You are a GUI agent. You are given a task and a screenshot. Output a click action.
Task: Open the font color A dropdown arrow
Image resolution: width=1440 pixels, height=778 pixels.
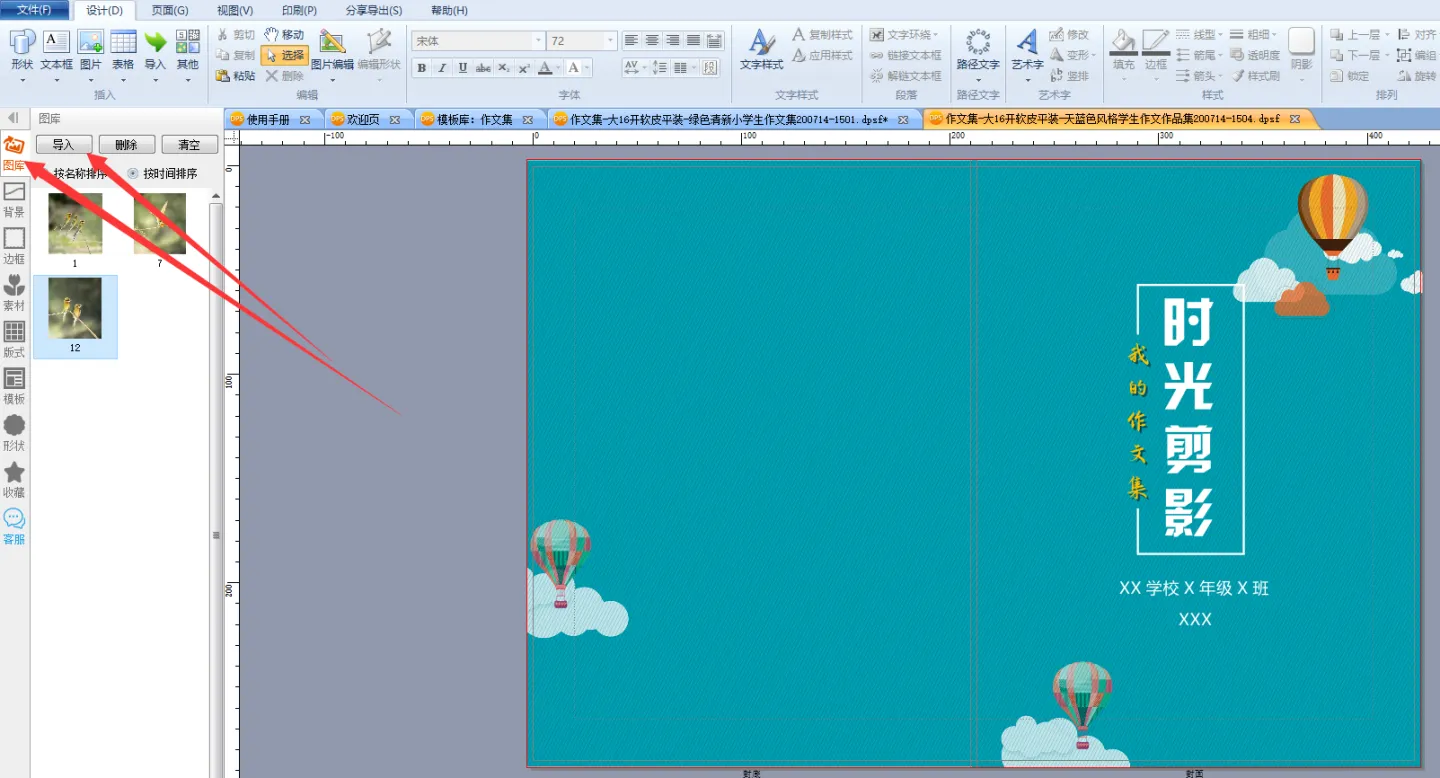[558, 68]
